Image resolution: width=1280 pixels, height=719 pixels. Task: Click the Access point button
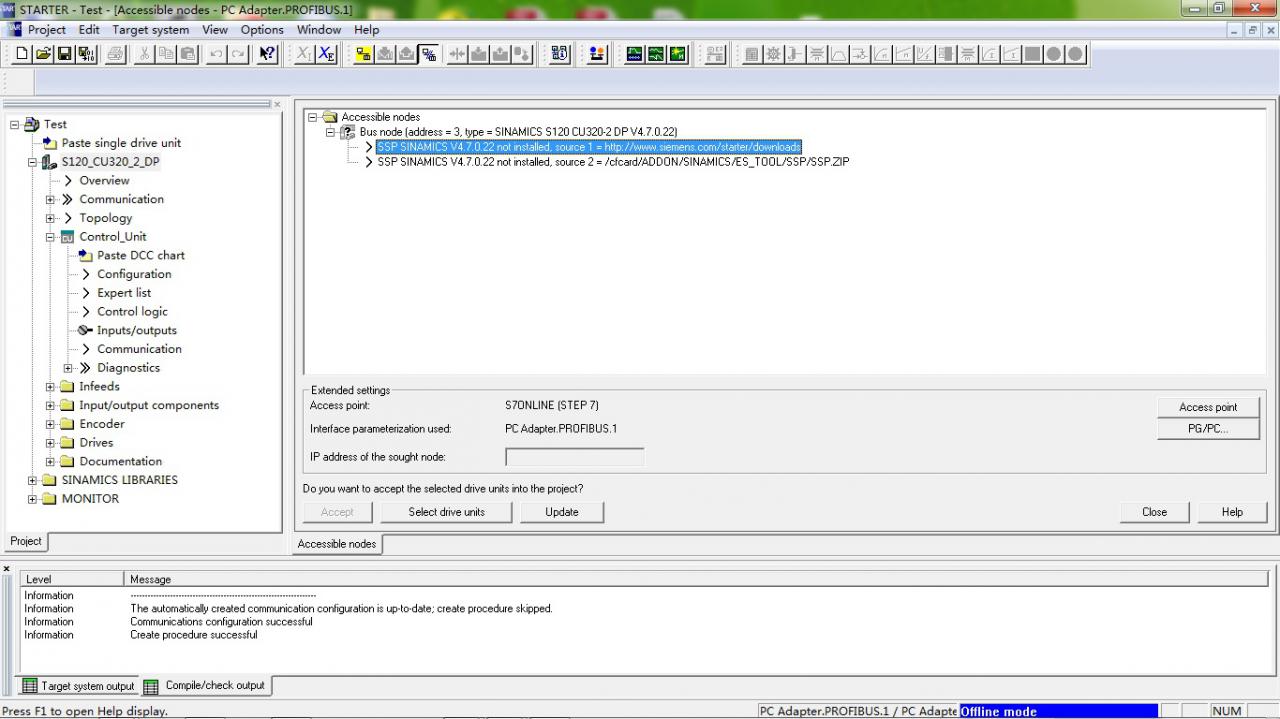[1208, 407]
